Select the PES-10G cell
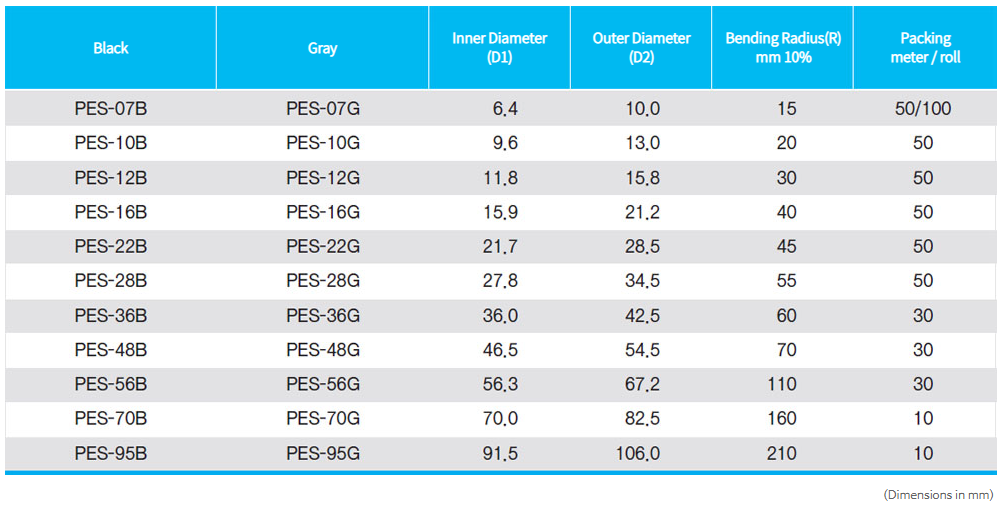This screenshot has height=508, width=1001. point(322,143)
